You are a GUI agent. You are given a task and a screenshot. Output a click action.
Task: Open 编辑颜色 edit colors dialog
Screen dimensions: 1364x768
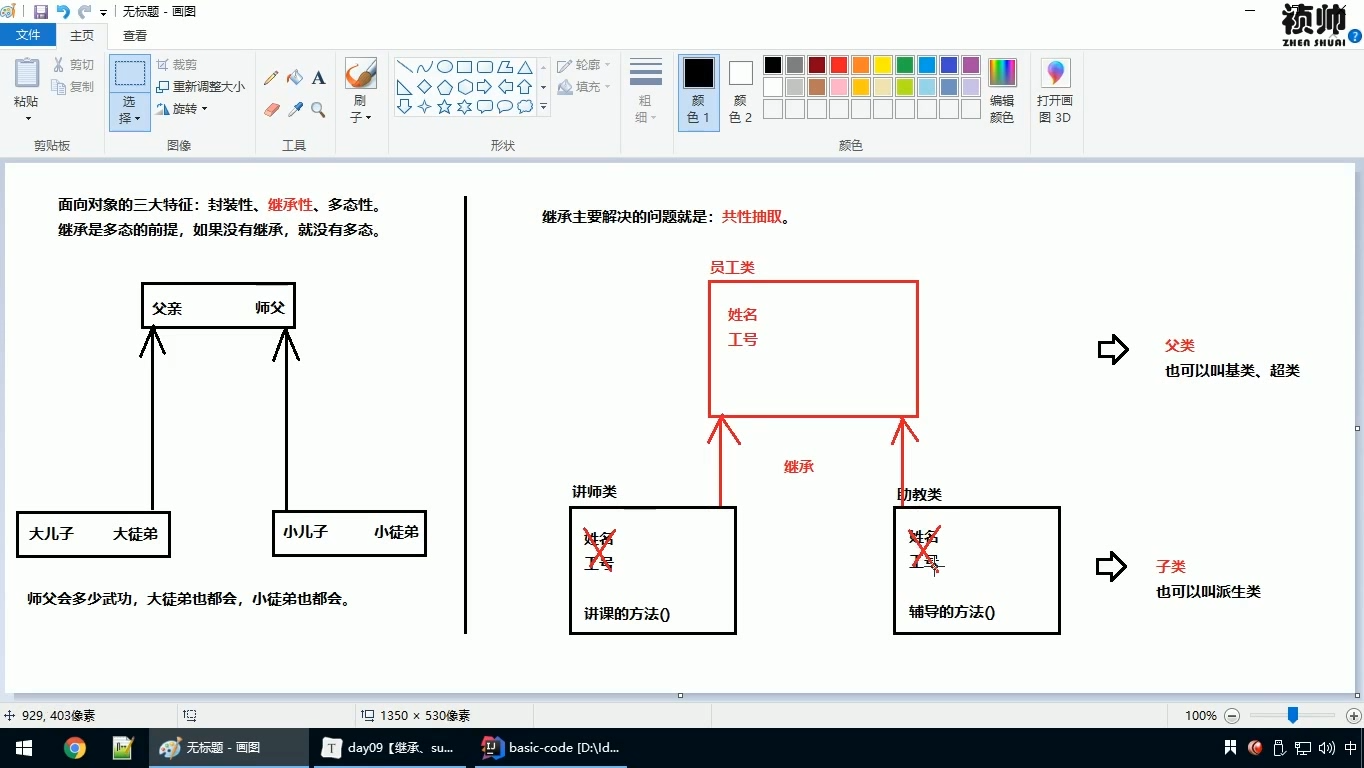(1002, 90)
